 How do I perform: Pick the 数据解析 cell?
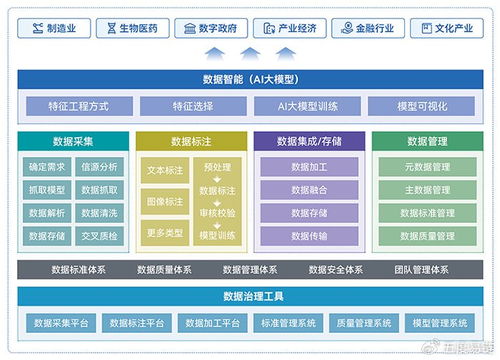coord(47,213)
